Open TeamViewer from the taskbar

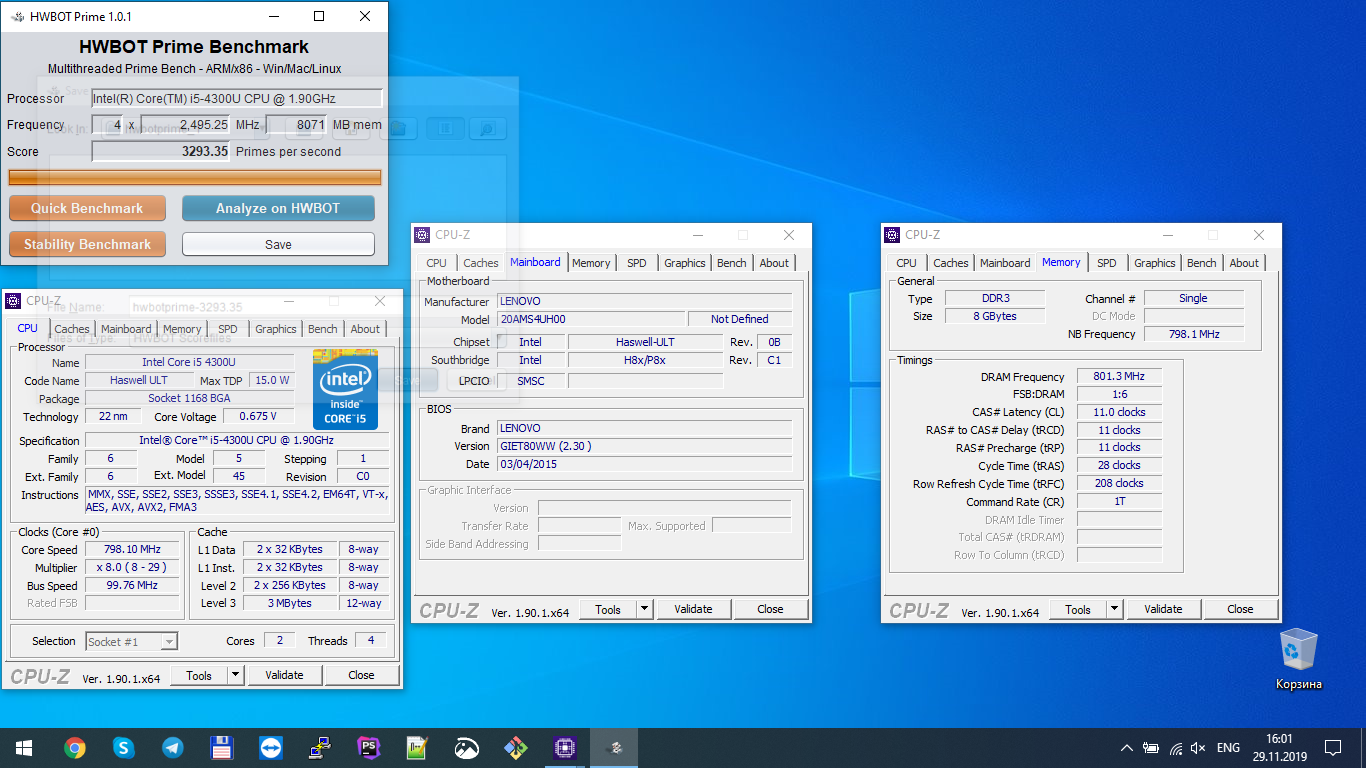(270, 747)
